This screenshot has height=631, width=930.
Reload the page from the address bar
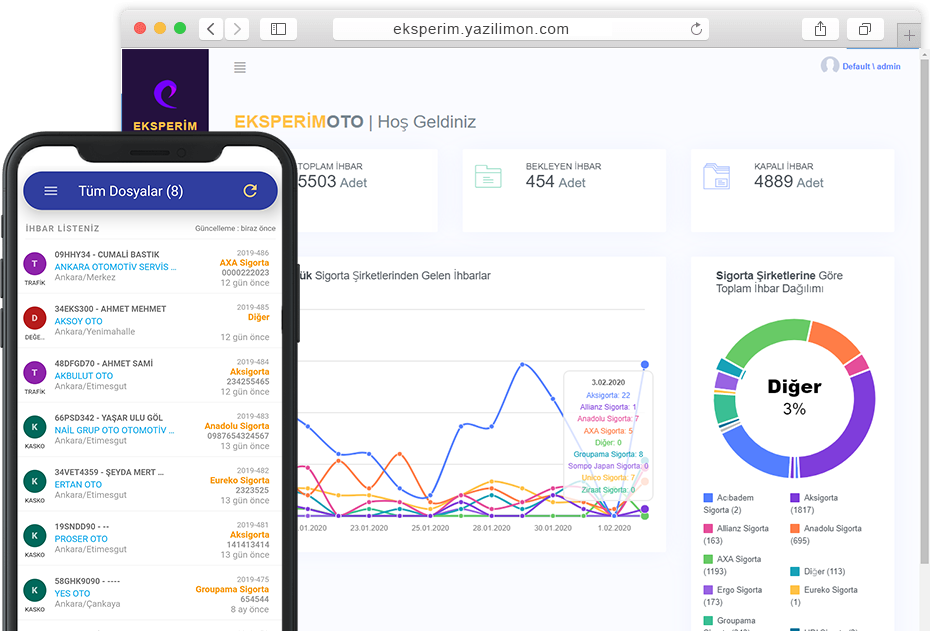(696, 29)
